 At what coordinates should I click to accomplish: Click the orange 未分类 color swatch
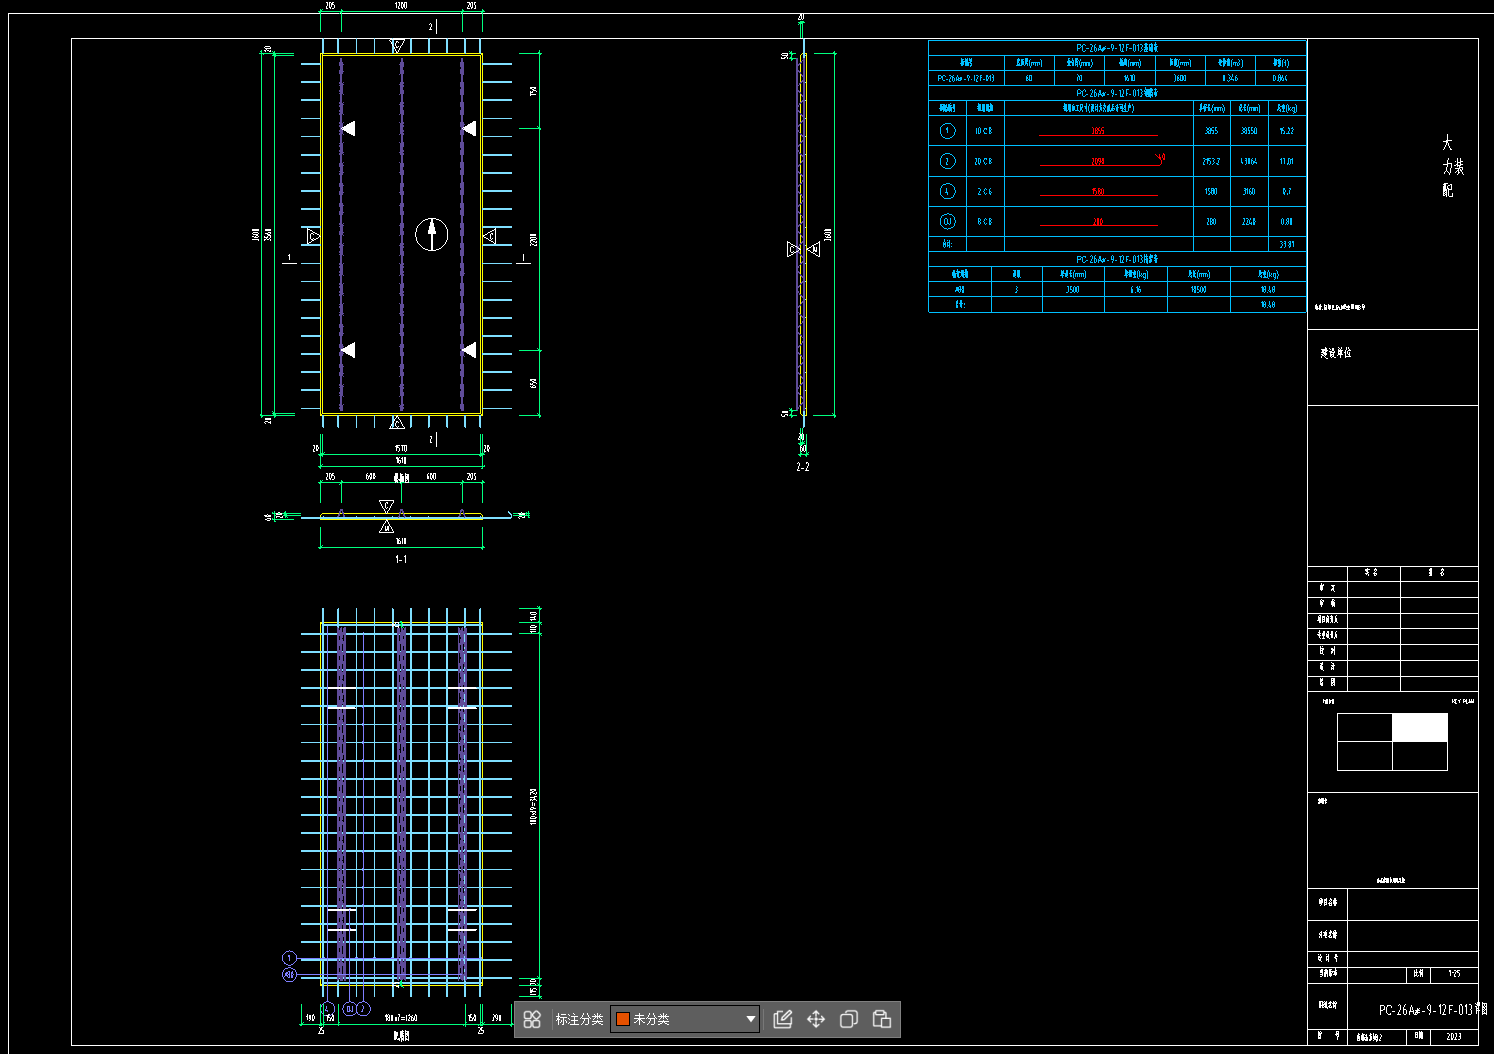tap(623, 1019)
